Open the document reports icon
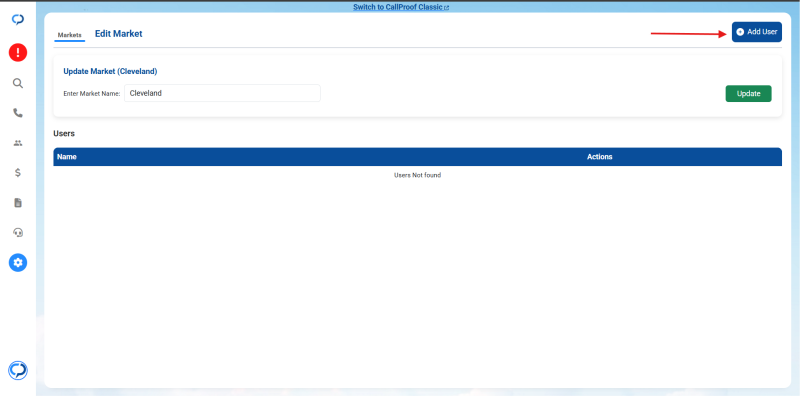This screenshot has height=396, width=800. 18,203
